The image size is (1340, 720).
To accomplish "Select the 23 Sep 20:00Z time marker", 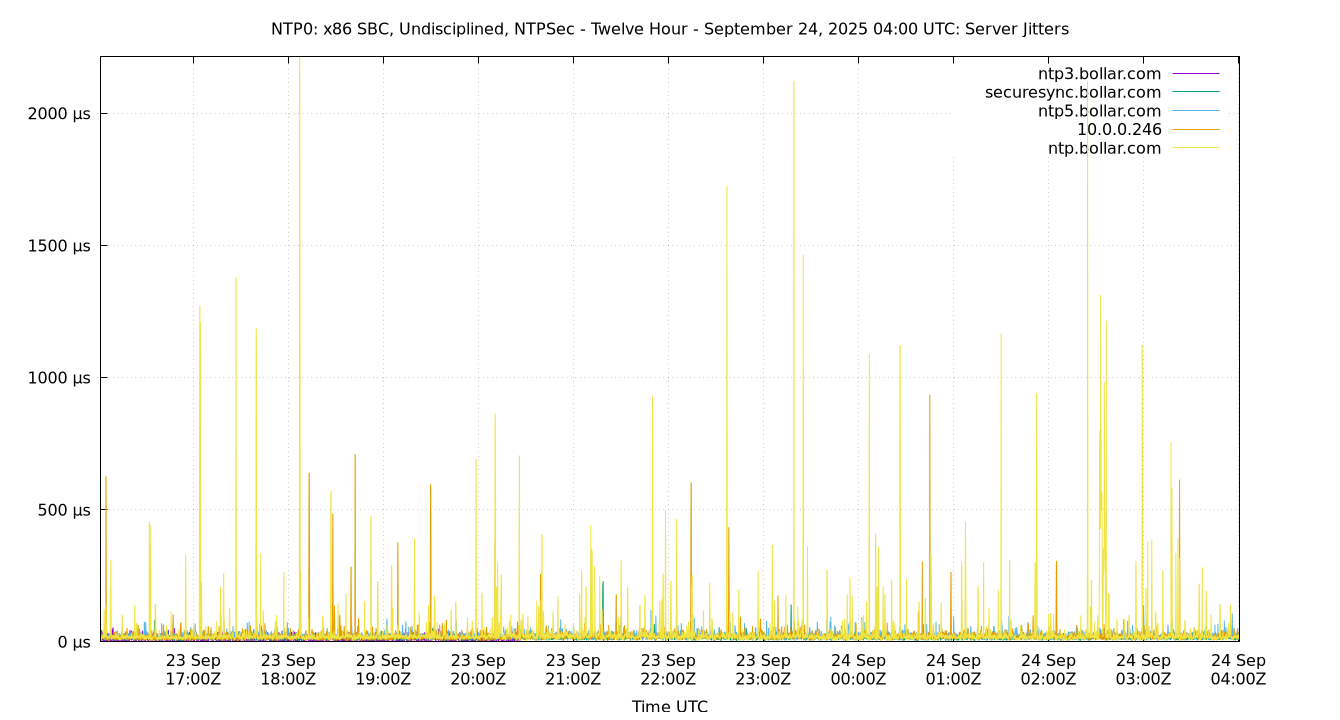I will coord(478,670).
